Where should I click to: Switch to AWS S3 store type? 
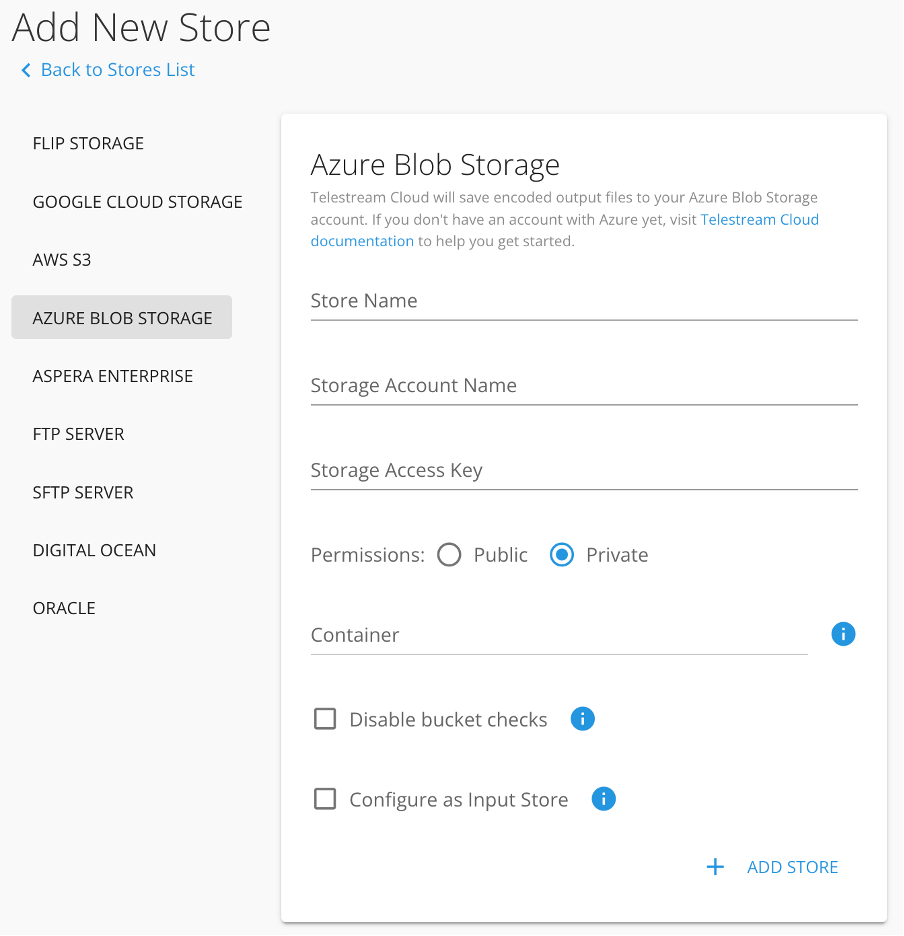62,259
